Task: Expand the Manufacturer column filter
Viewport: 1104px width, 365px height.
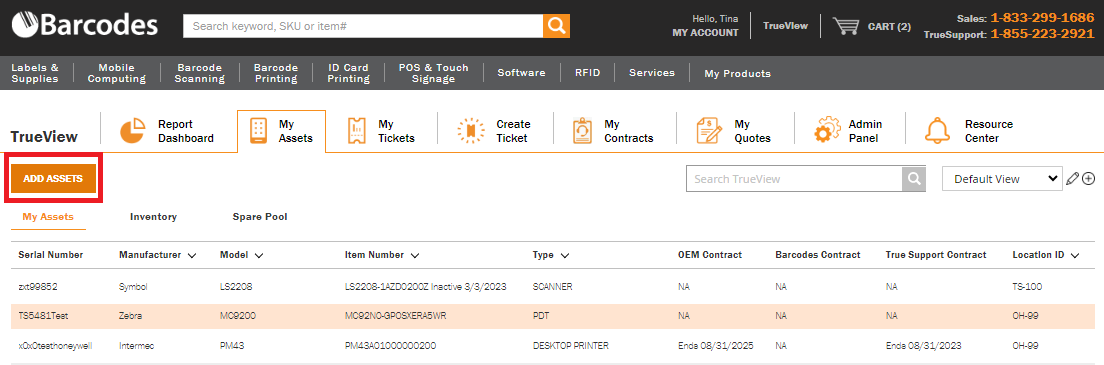Action: click(192, 255)
